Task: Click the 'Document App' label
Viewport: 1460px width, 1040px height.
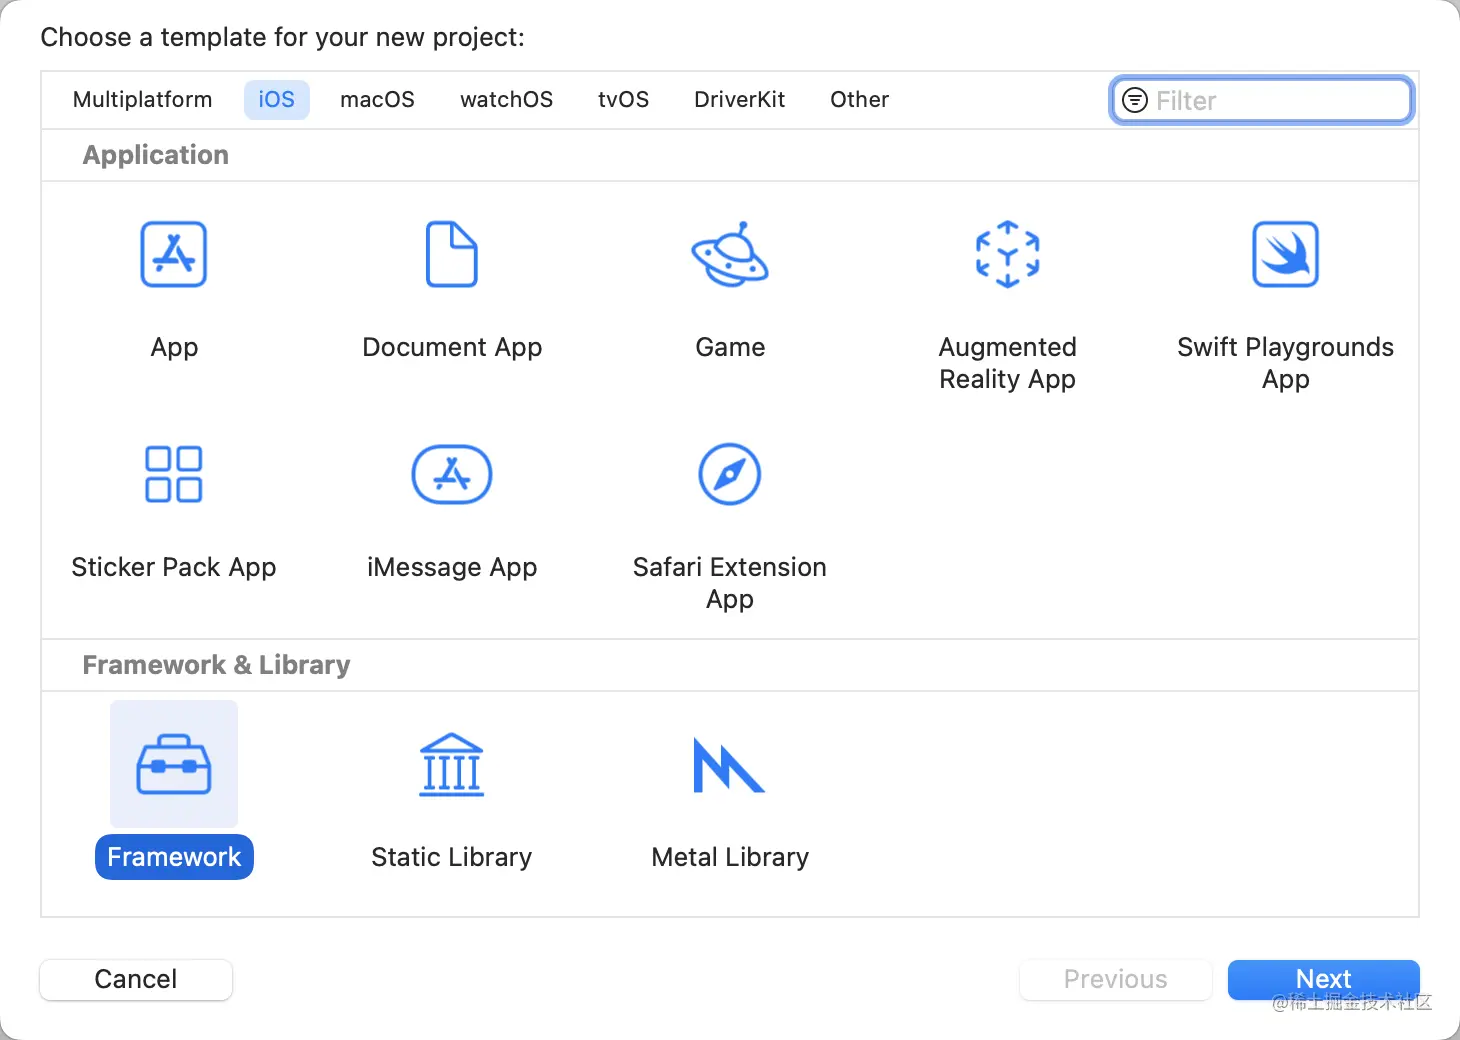Action: click(x=452, y=347)
